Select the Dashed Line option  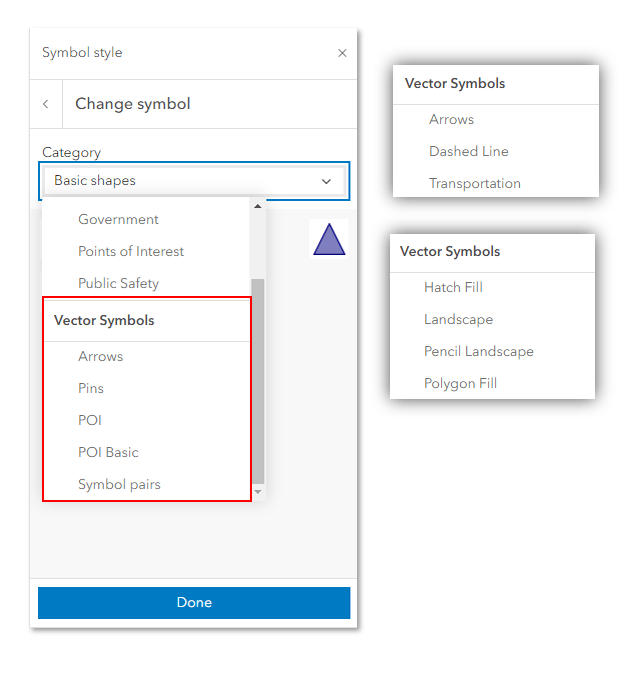468,151
